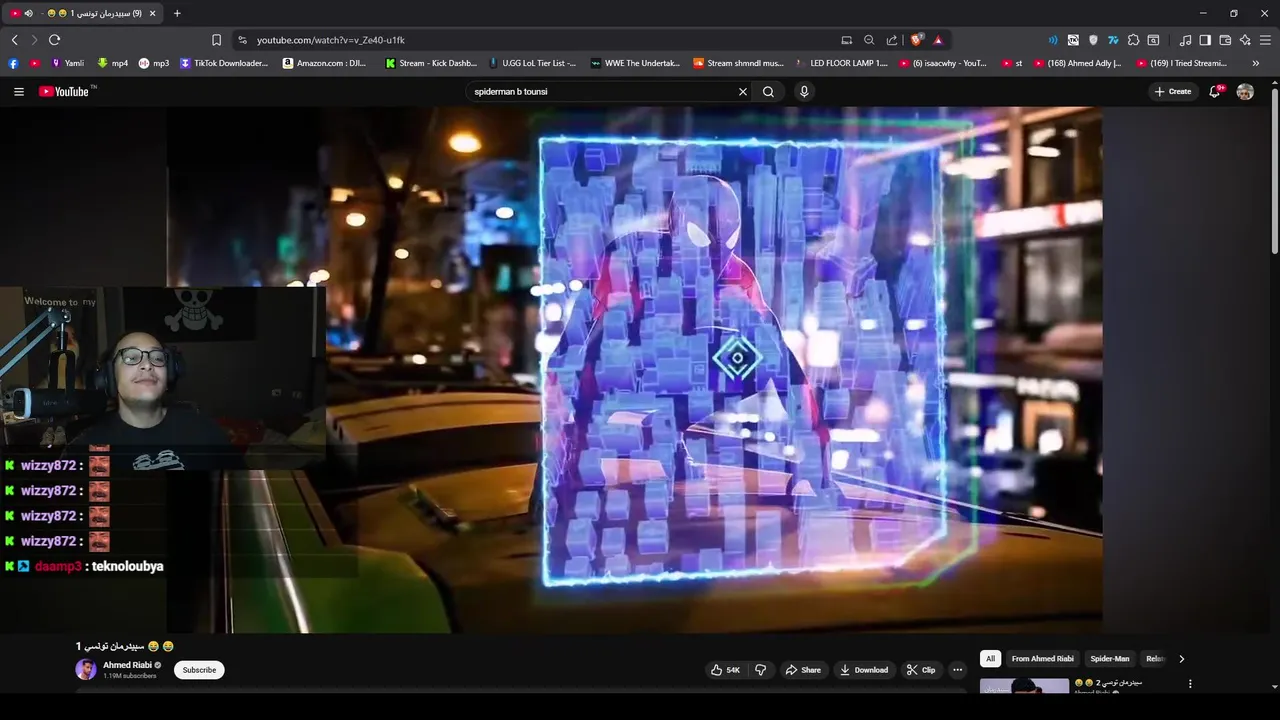The image size is (1280, 720).
Task: Open TikTok Downloader bookmark
Action: coord(224,63)
